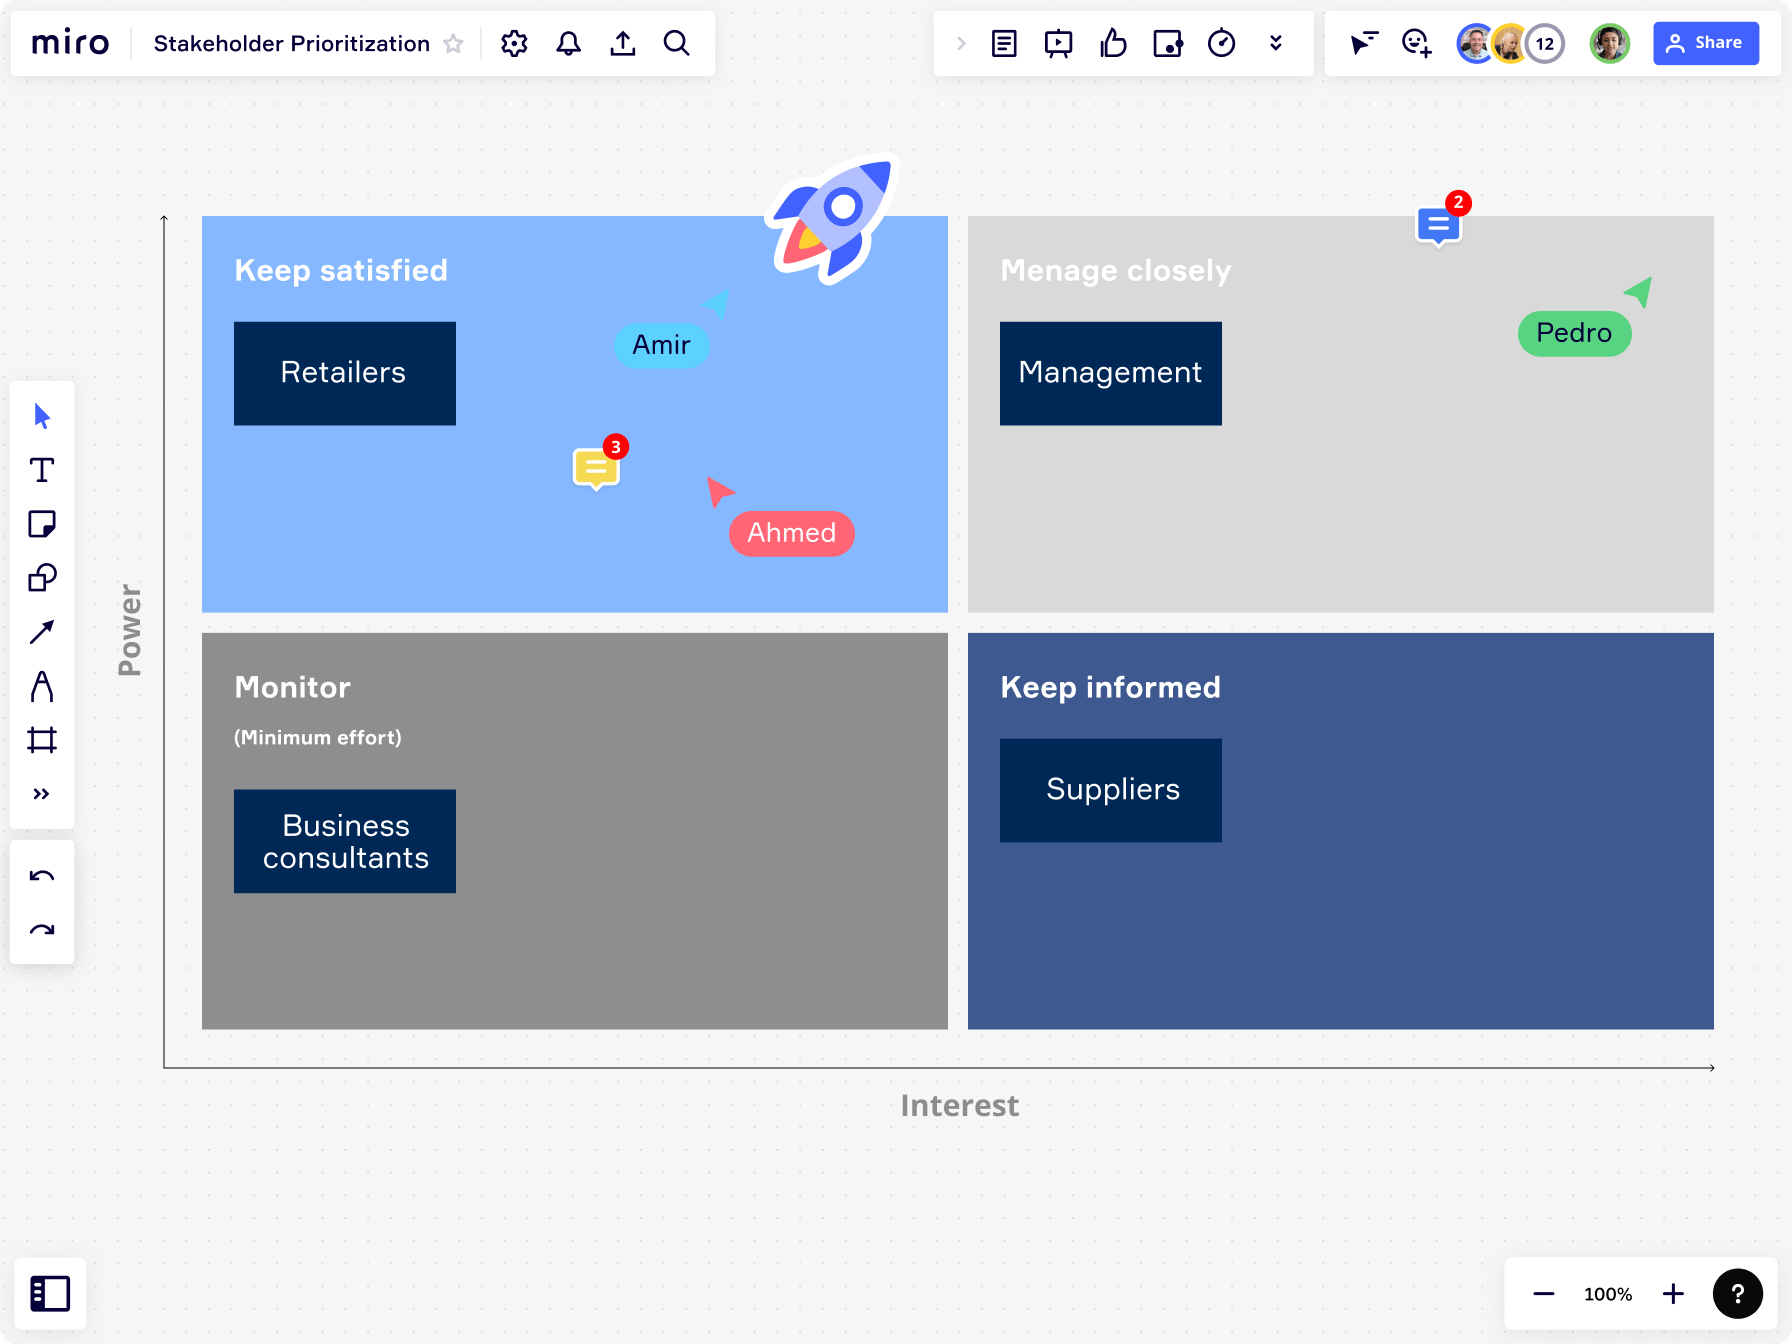Click the 100% zoom level indicator
1792x1344 pixels.
coord(1606,1293)
